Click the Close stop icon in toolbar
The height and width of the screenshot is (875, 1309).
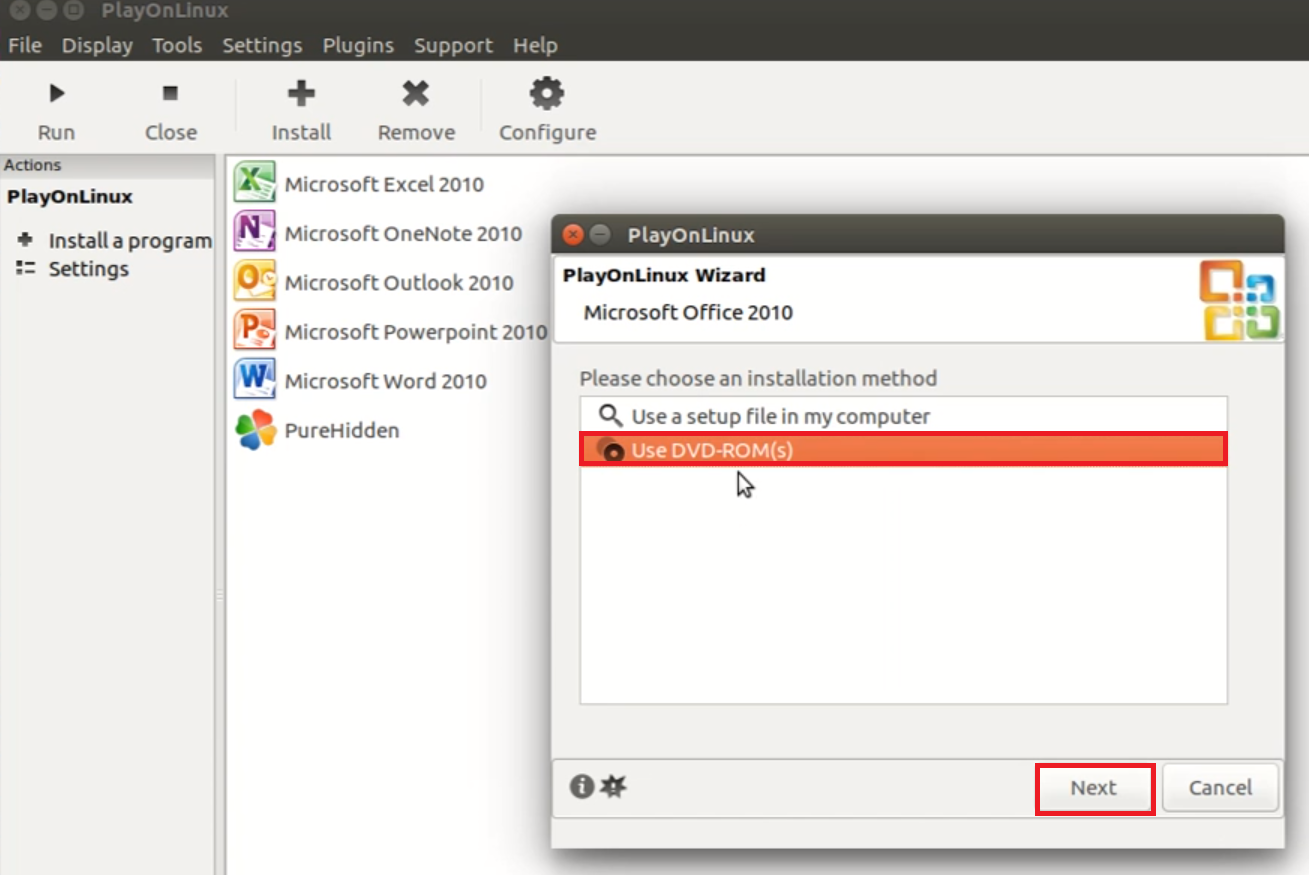(170, 93)
